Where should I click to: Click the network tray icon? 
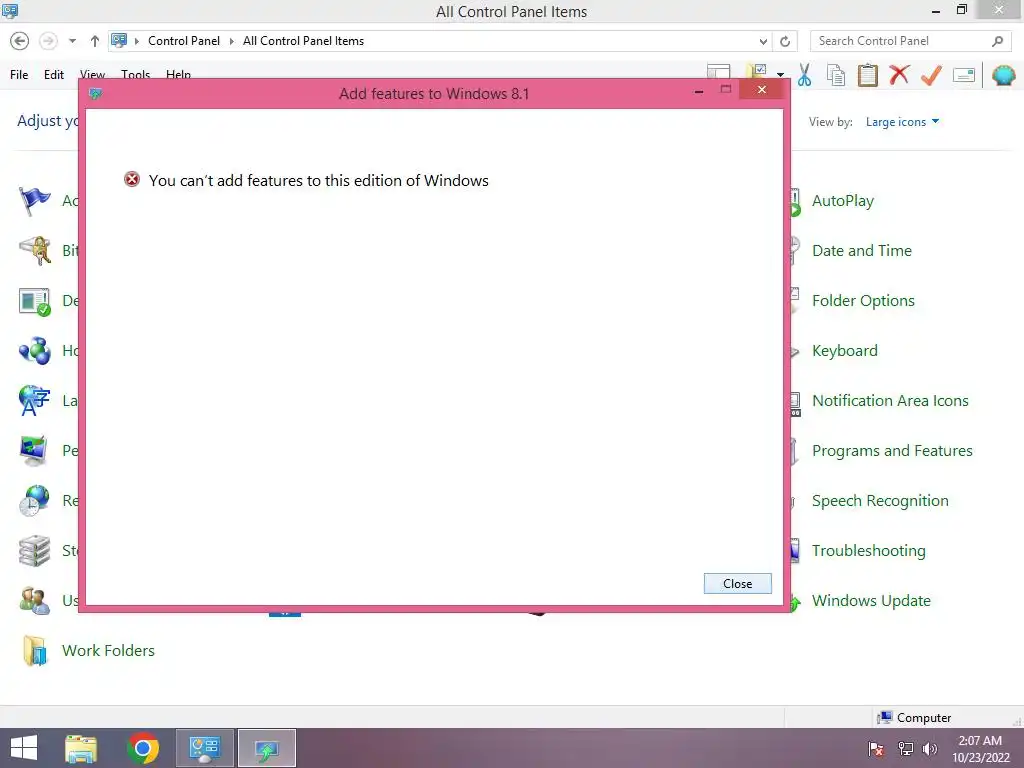coord(905,749)
